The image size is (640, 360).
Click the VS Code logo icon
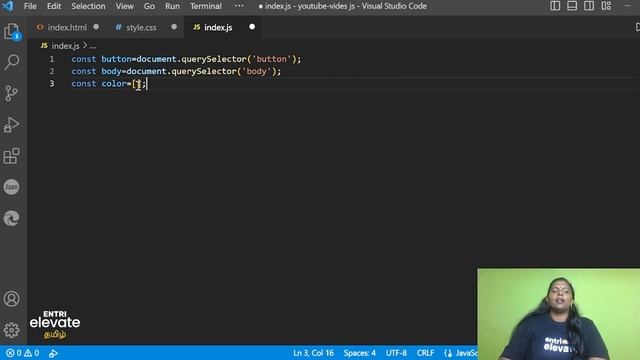[8, 6]
